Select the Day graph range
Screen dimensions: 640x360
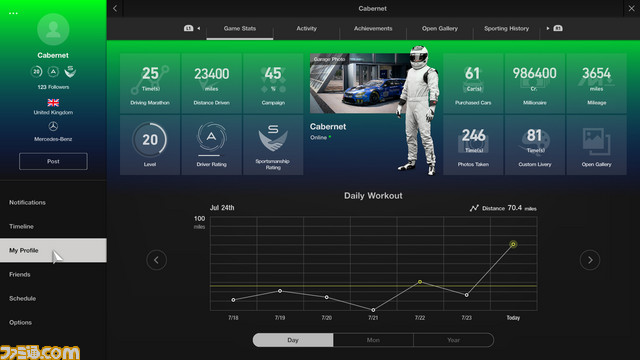tap(293, 340)
